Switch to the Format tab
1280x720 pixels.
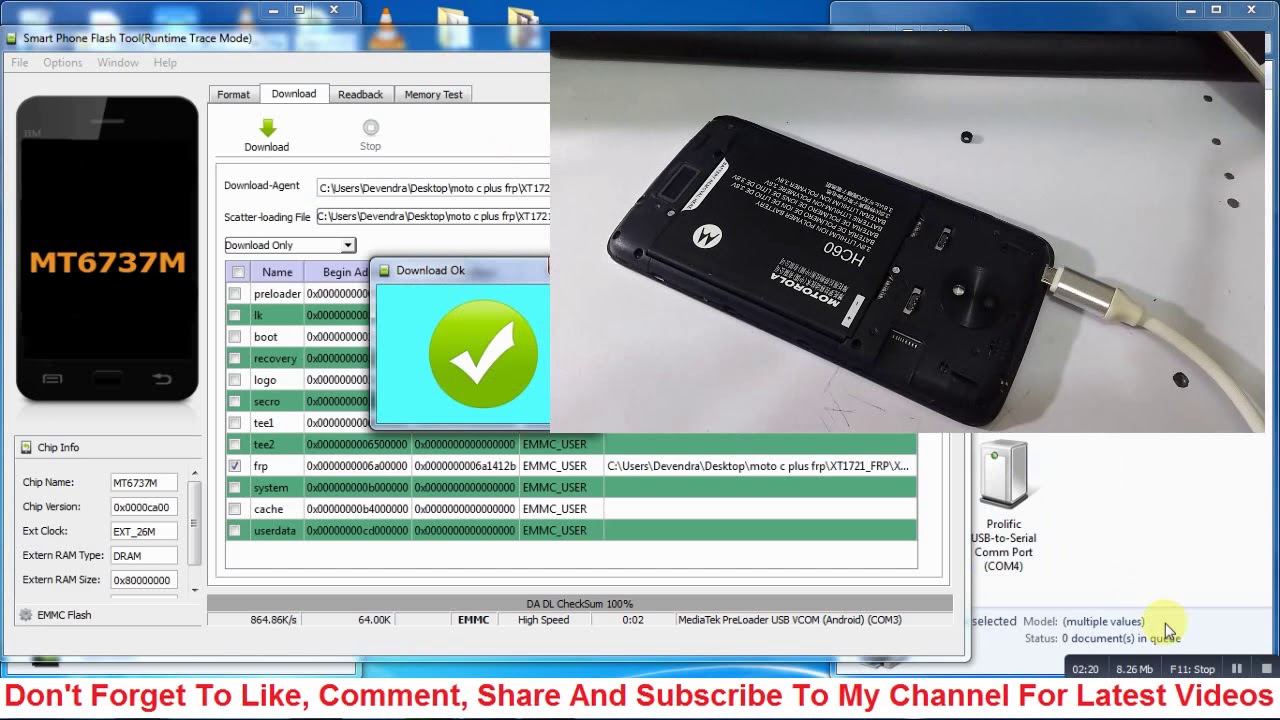click(x=233, y=94)
